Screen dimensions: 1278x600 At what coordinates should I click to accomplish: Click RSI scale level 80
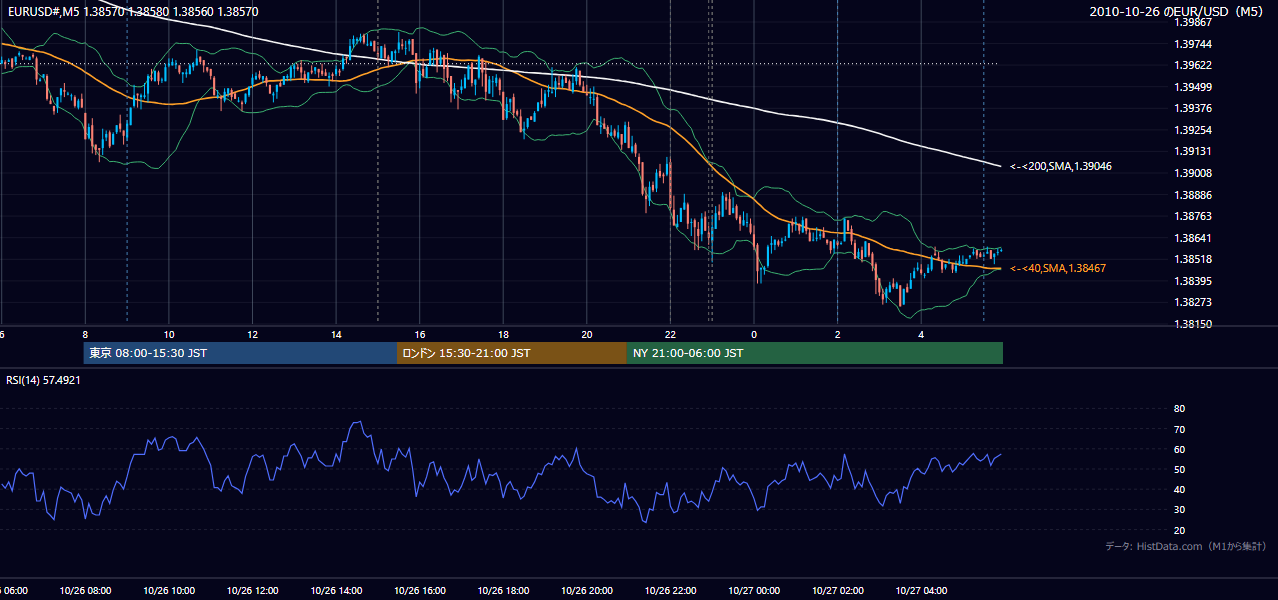coord(1179,409)
